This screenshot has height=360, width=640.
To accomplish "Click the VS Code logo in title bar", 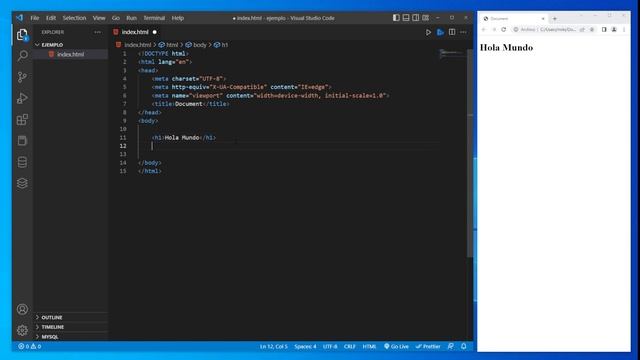I will click(x=19, y=18).
